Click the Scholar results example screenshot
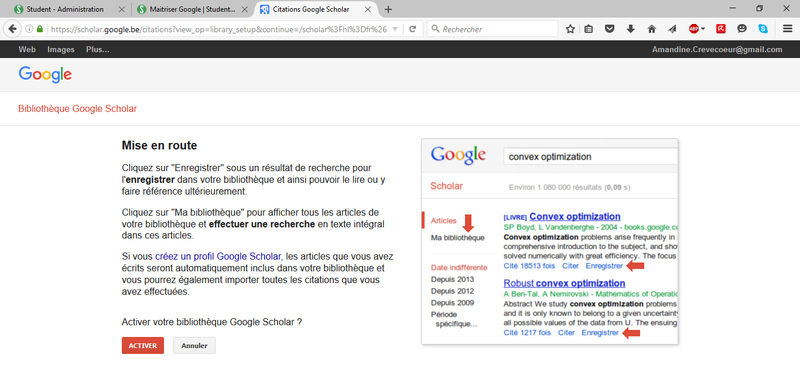 point(549,241)
